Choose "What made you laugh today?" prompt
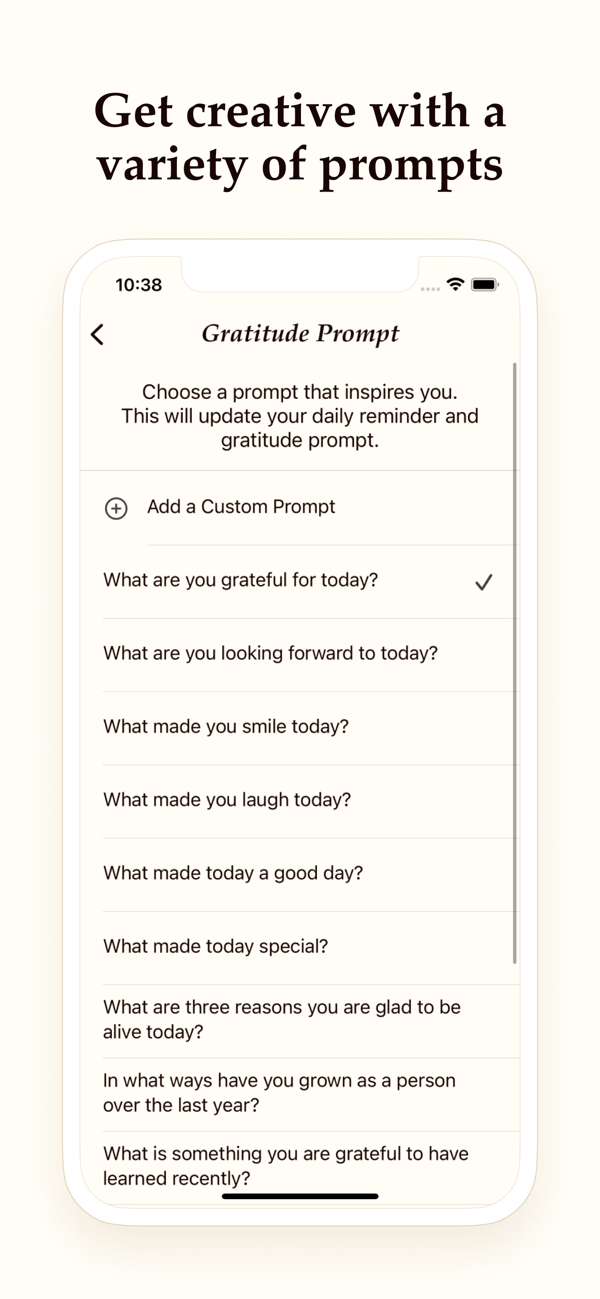The image size is (600, 1299). click(x=300, y=800)
